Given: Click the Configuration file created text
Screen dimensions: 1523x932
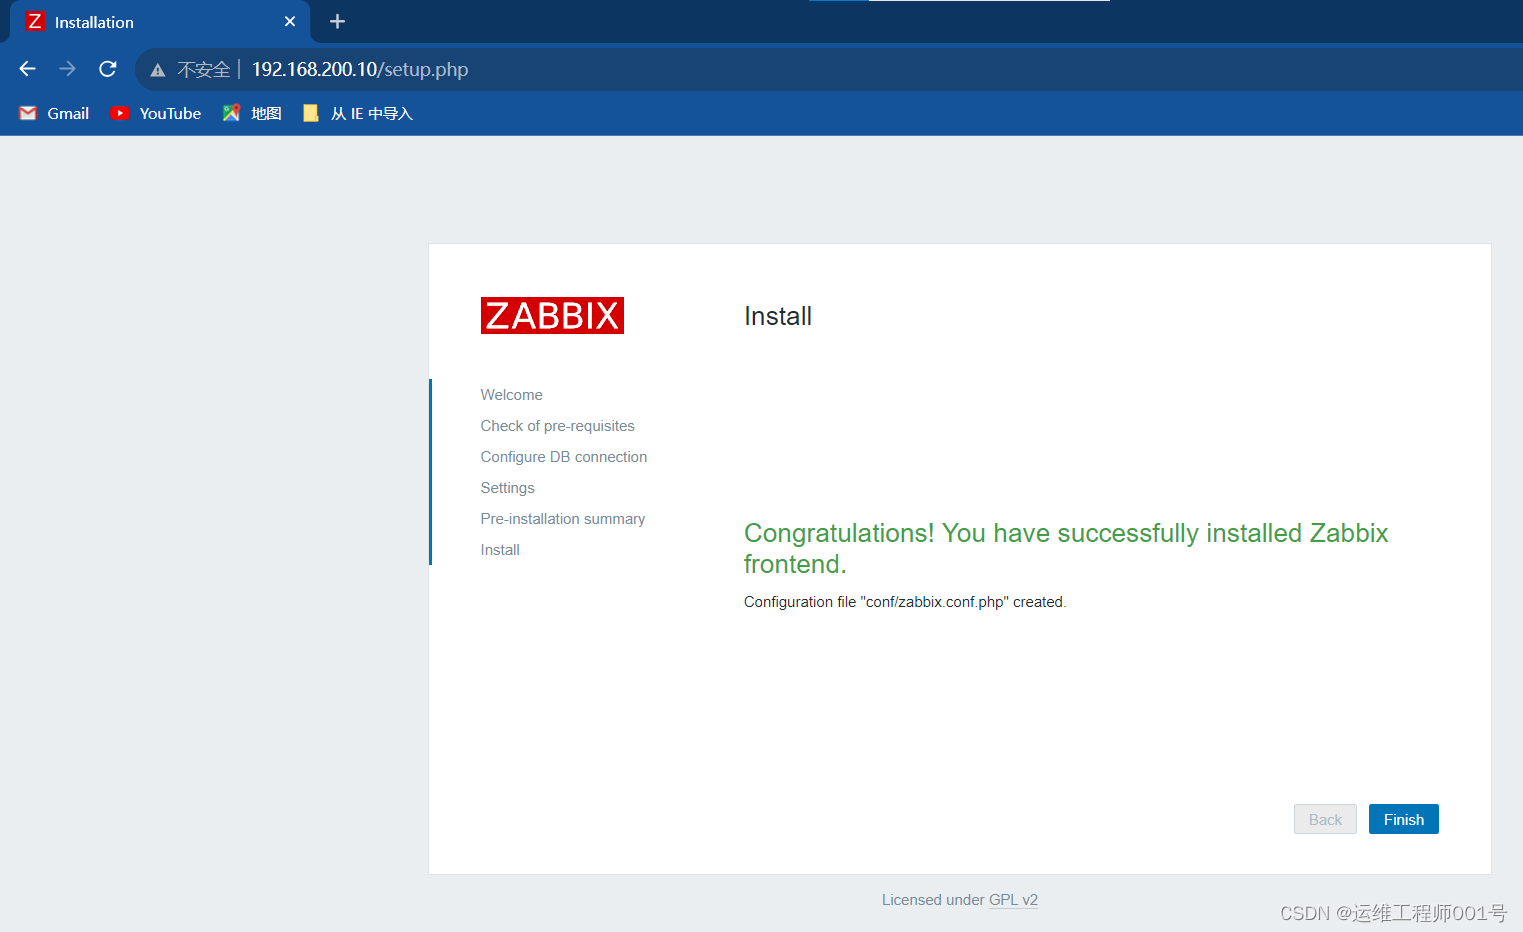Looking at the screenshot, I should point(905,602).
